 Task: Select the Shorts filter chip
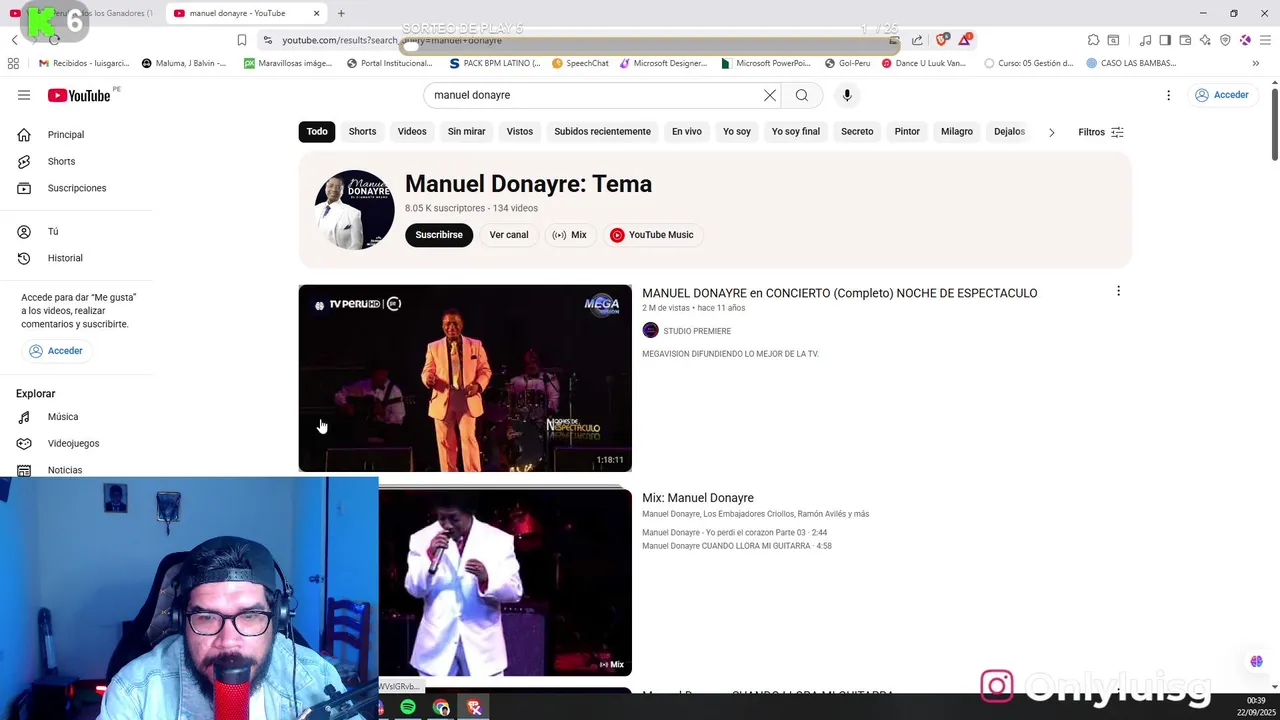(x=362, y=132)
